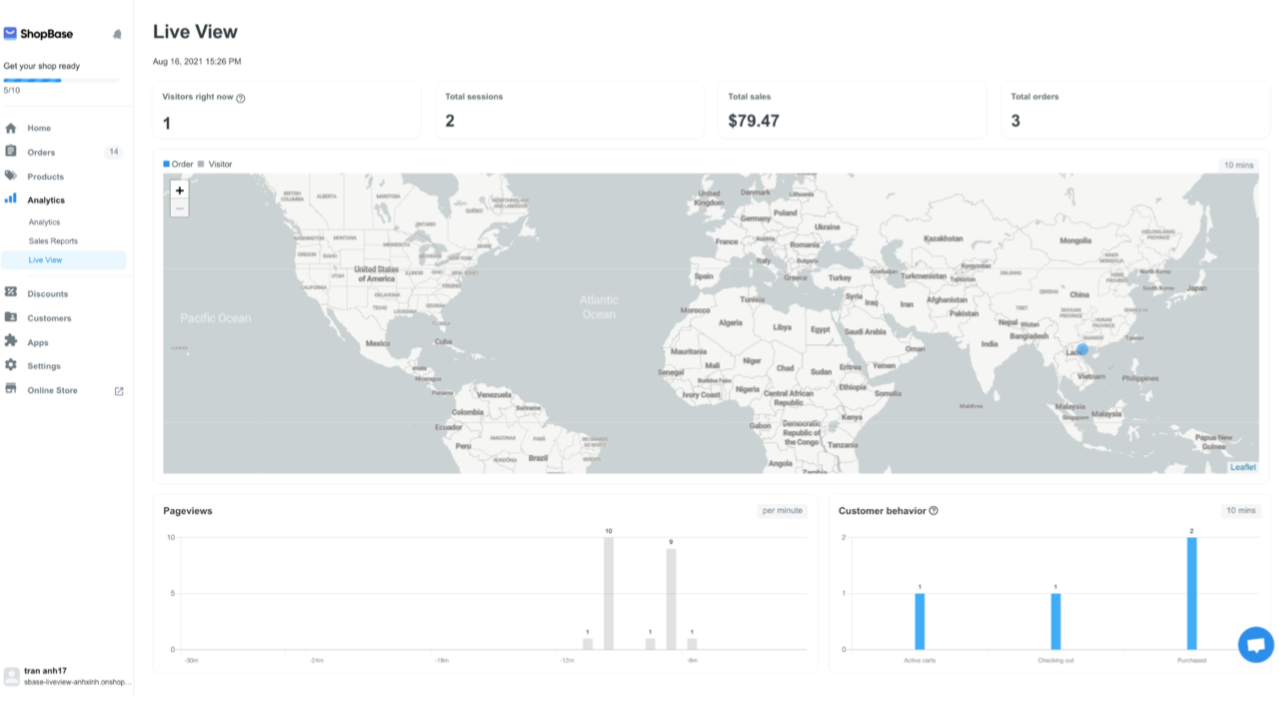Click the Order legend blue swatch
The image size is (1279, 707).
(x=166, y=164)
